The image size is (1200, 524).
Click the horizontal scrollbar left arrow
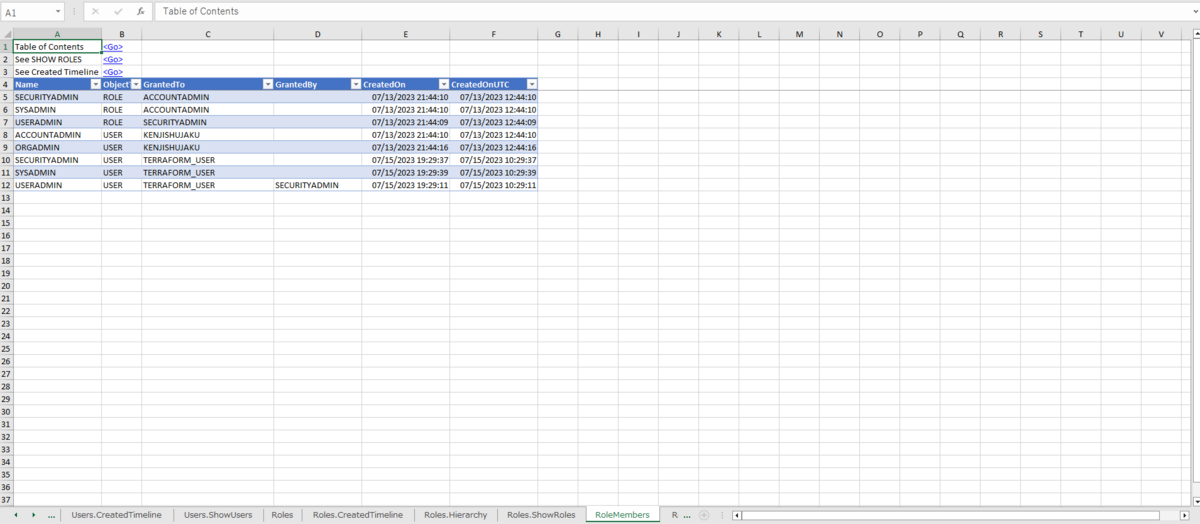click(737, 515)
